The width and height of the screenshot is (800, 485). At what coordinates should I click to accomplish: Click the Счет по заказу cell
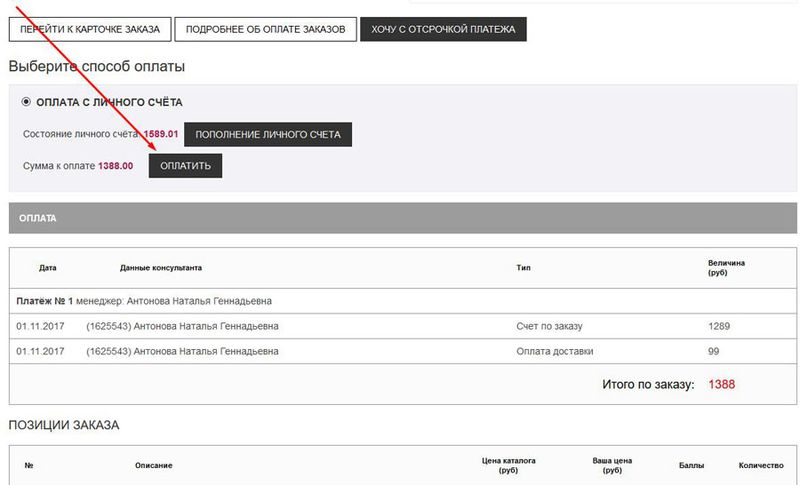pos(549,326)
